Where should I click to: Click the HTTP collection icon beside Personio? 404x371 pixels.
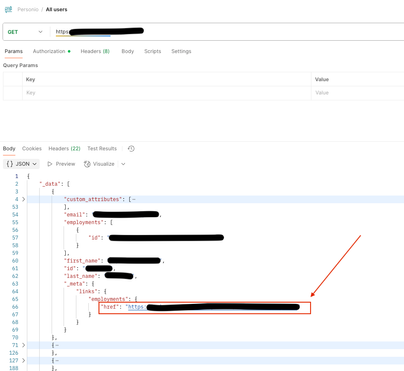tap(8, 10)
